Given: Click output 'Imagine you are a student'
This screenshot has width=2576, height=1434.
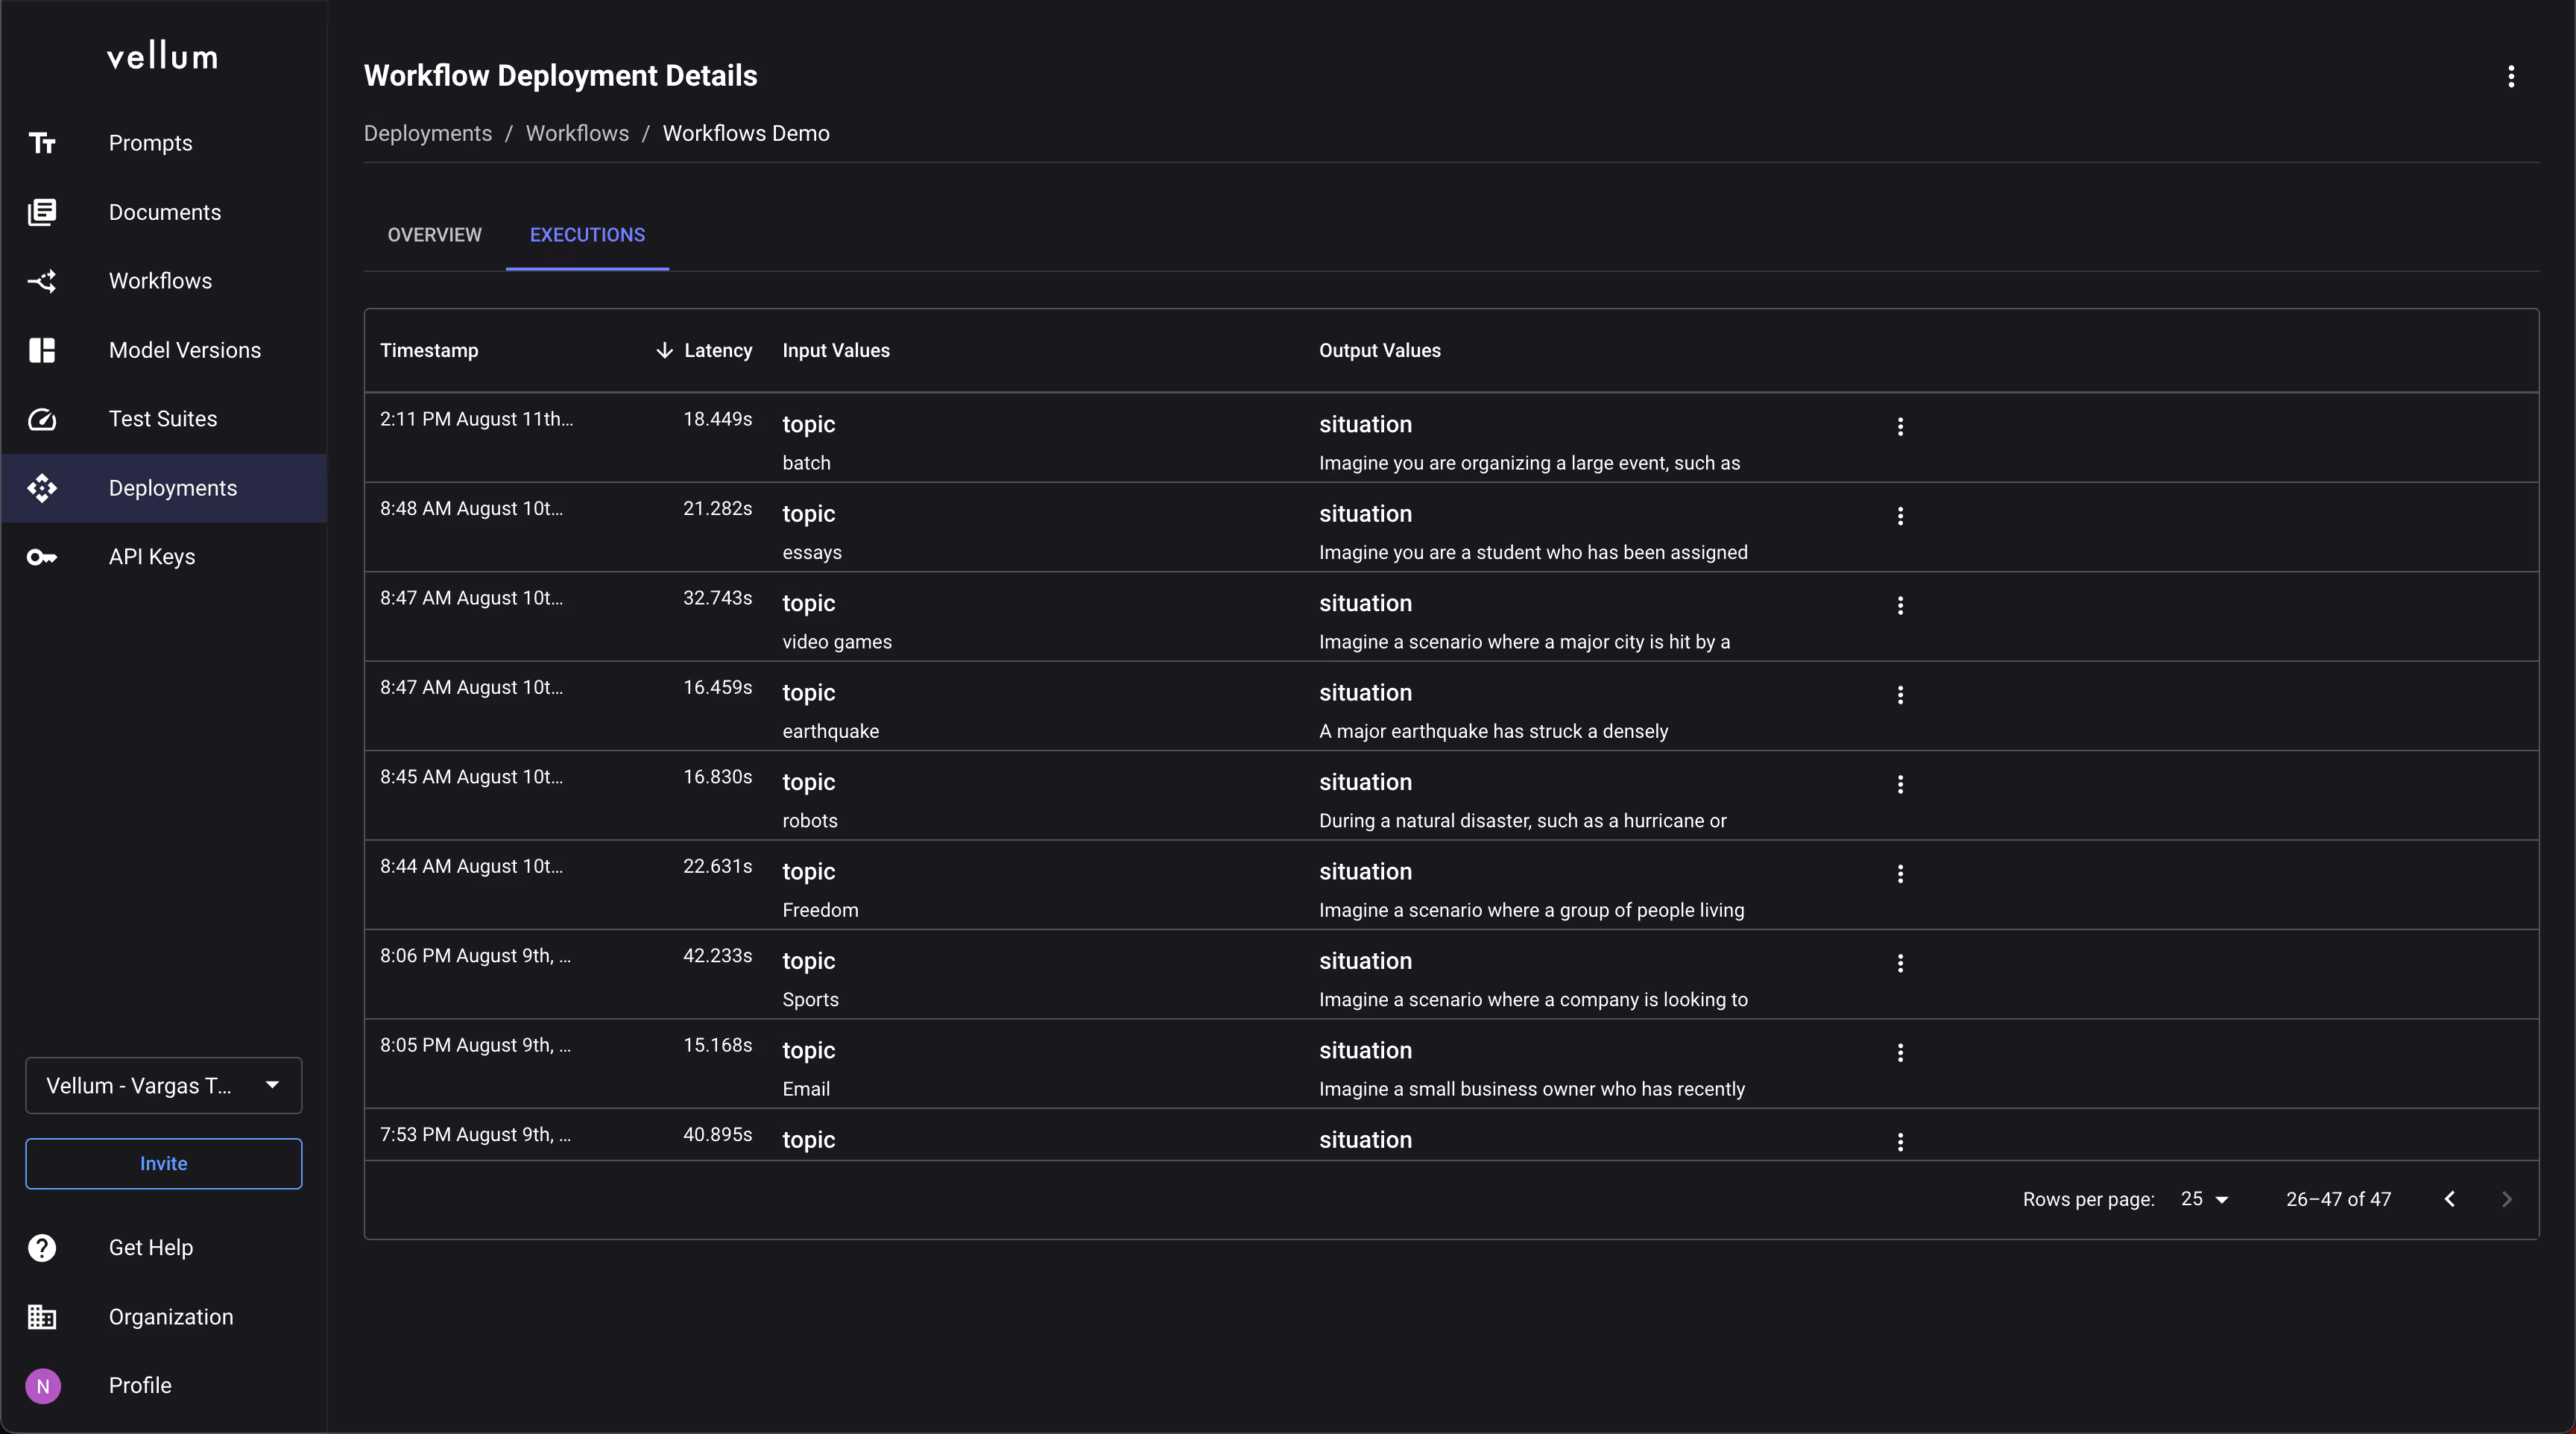Looking at the screenshot, I should 1533,553.
